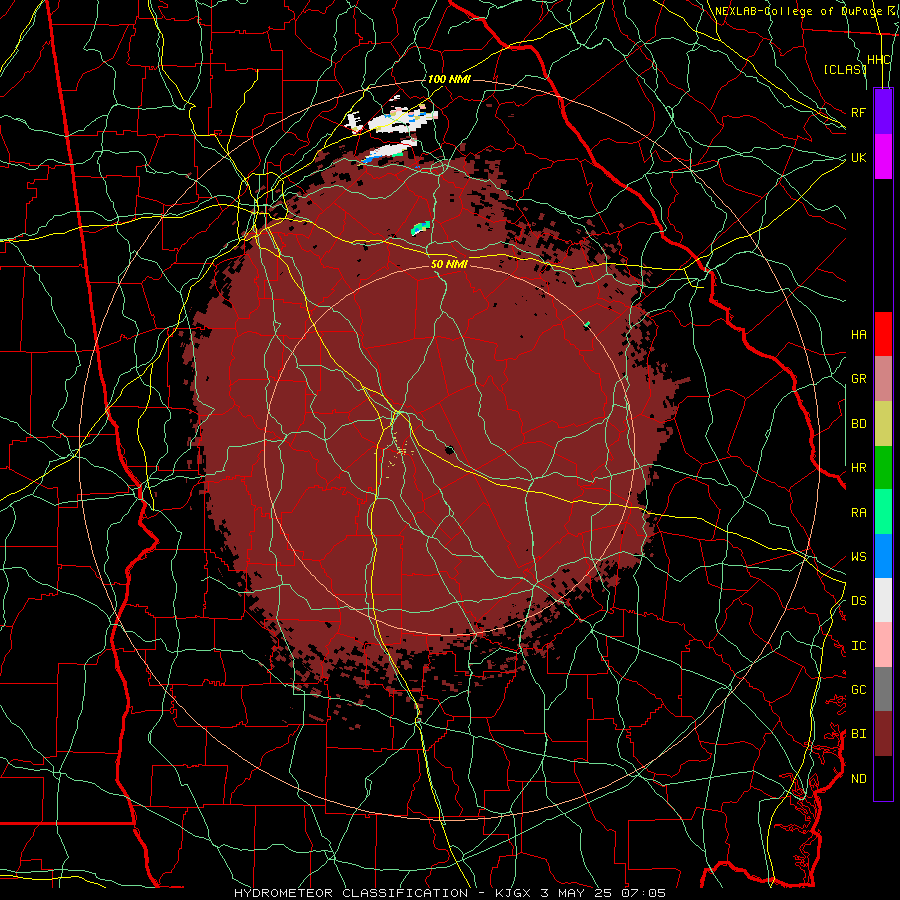Click the WS legend label

point(858,557)
